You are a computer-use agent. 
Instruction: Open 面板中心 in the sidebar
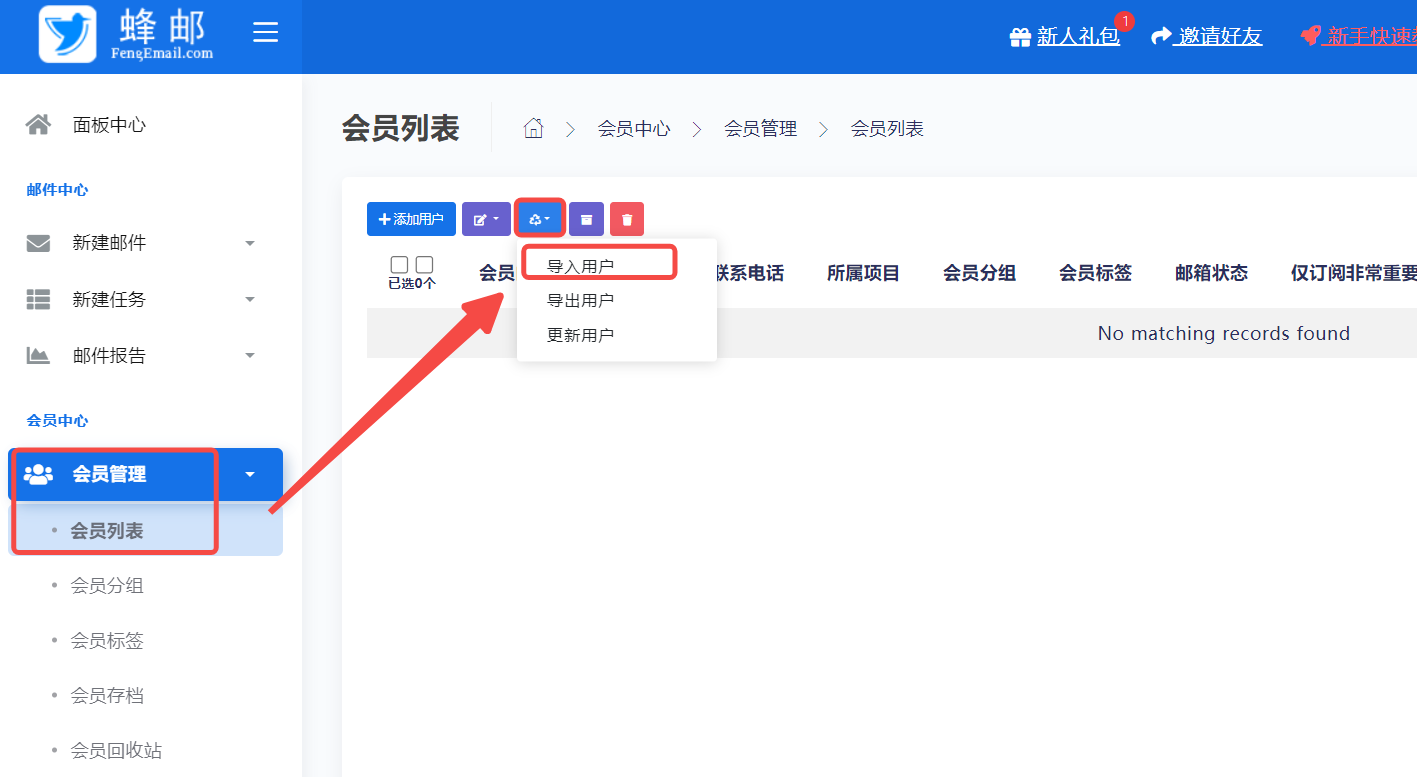point(109,125)
